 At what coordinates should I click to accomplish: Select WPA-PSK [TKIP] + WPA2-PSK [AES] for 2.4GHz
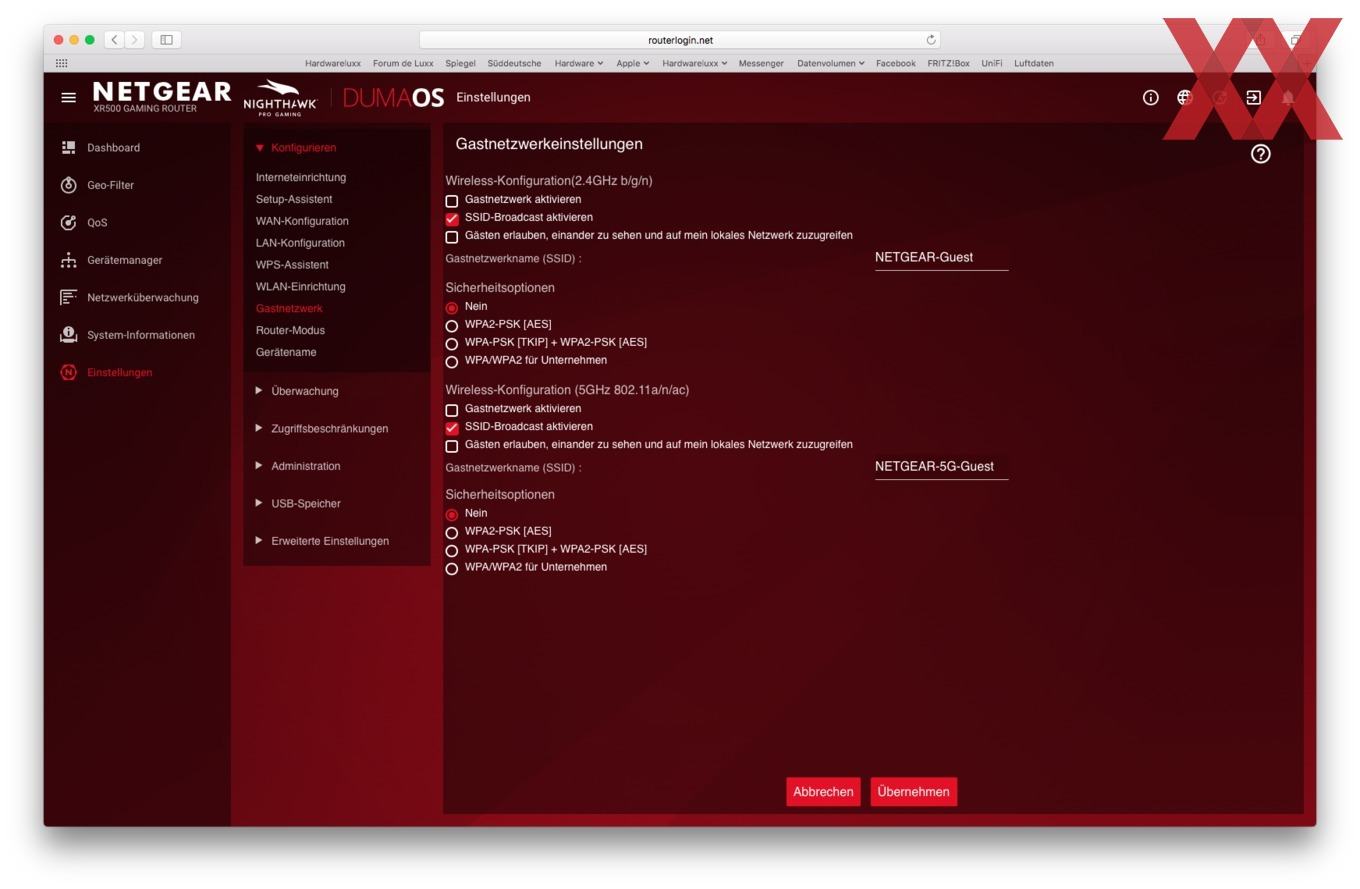[451, 344]
